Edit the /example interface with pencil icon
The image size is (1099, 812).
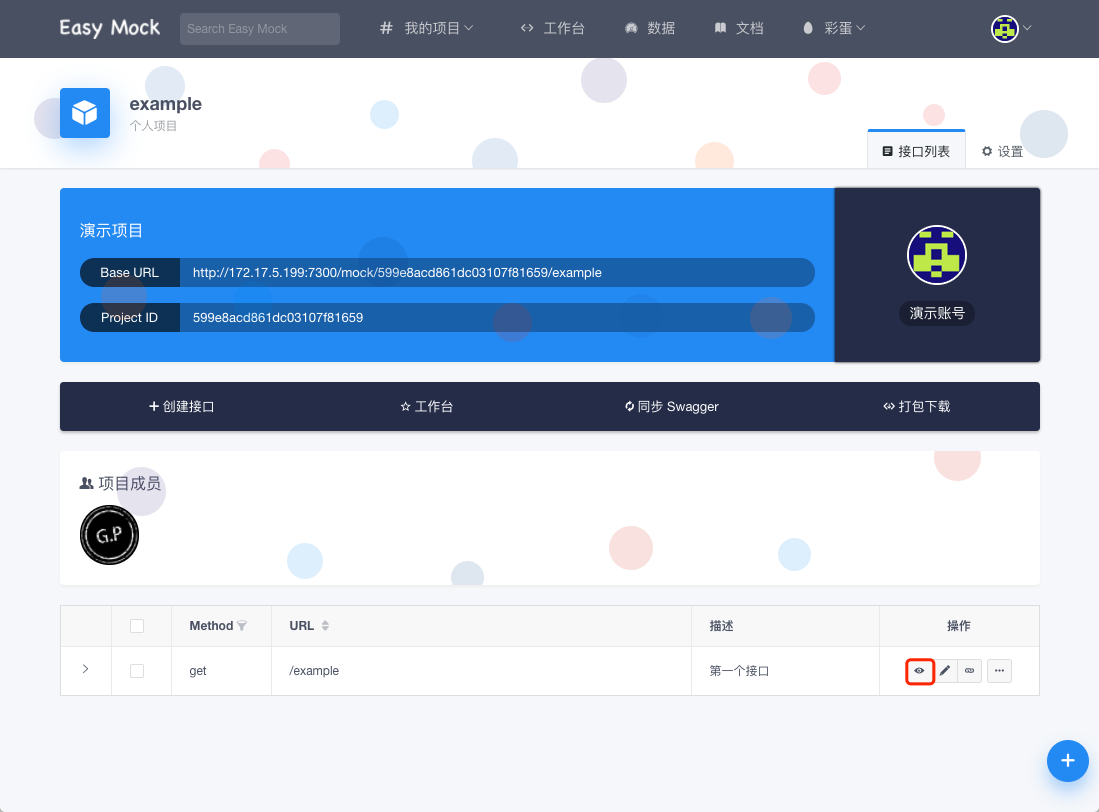pos(945,671)
